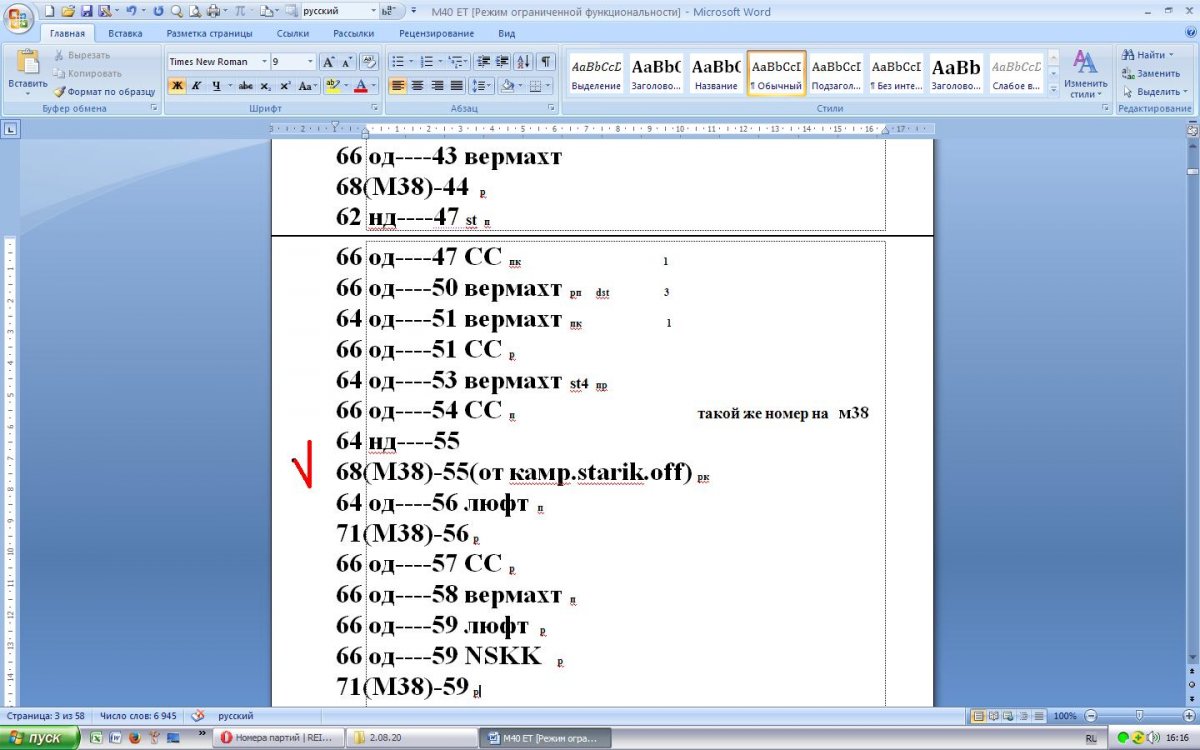The height and width of the screenshot is (750, 1200).
Task: Shrink font size icon
Action: 347,61
